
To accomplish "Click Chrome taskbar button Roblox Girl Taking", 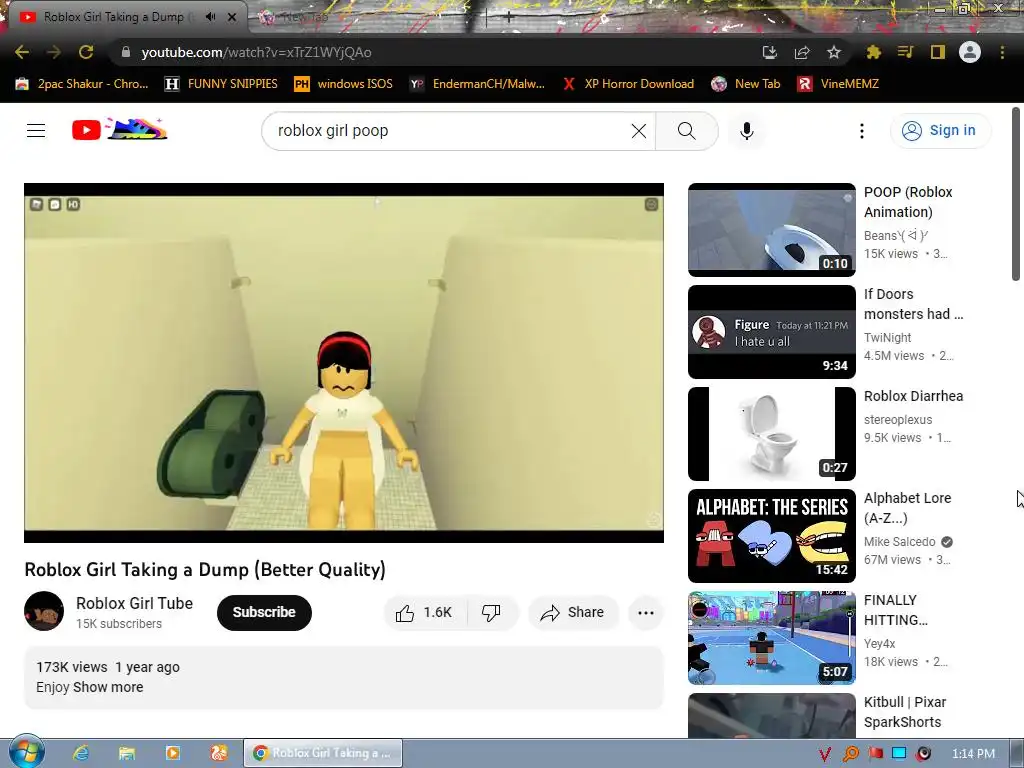I will pyautogui.click(x=323, y=753).
